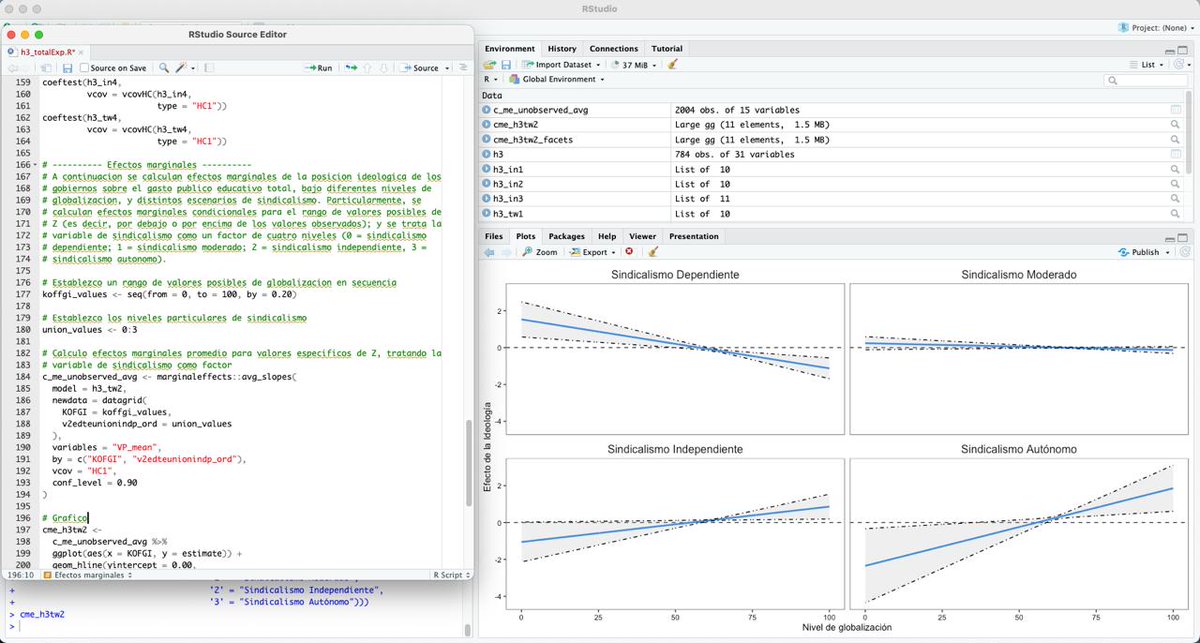This screenshot has height=643, width=1200.
Task: Minimize the Plots pane
Action: coord(1169,238)
